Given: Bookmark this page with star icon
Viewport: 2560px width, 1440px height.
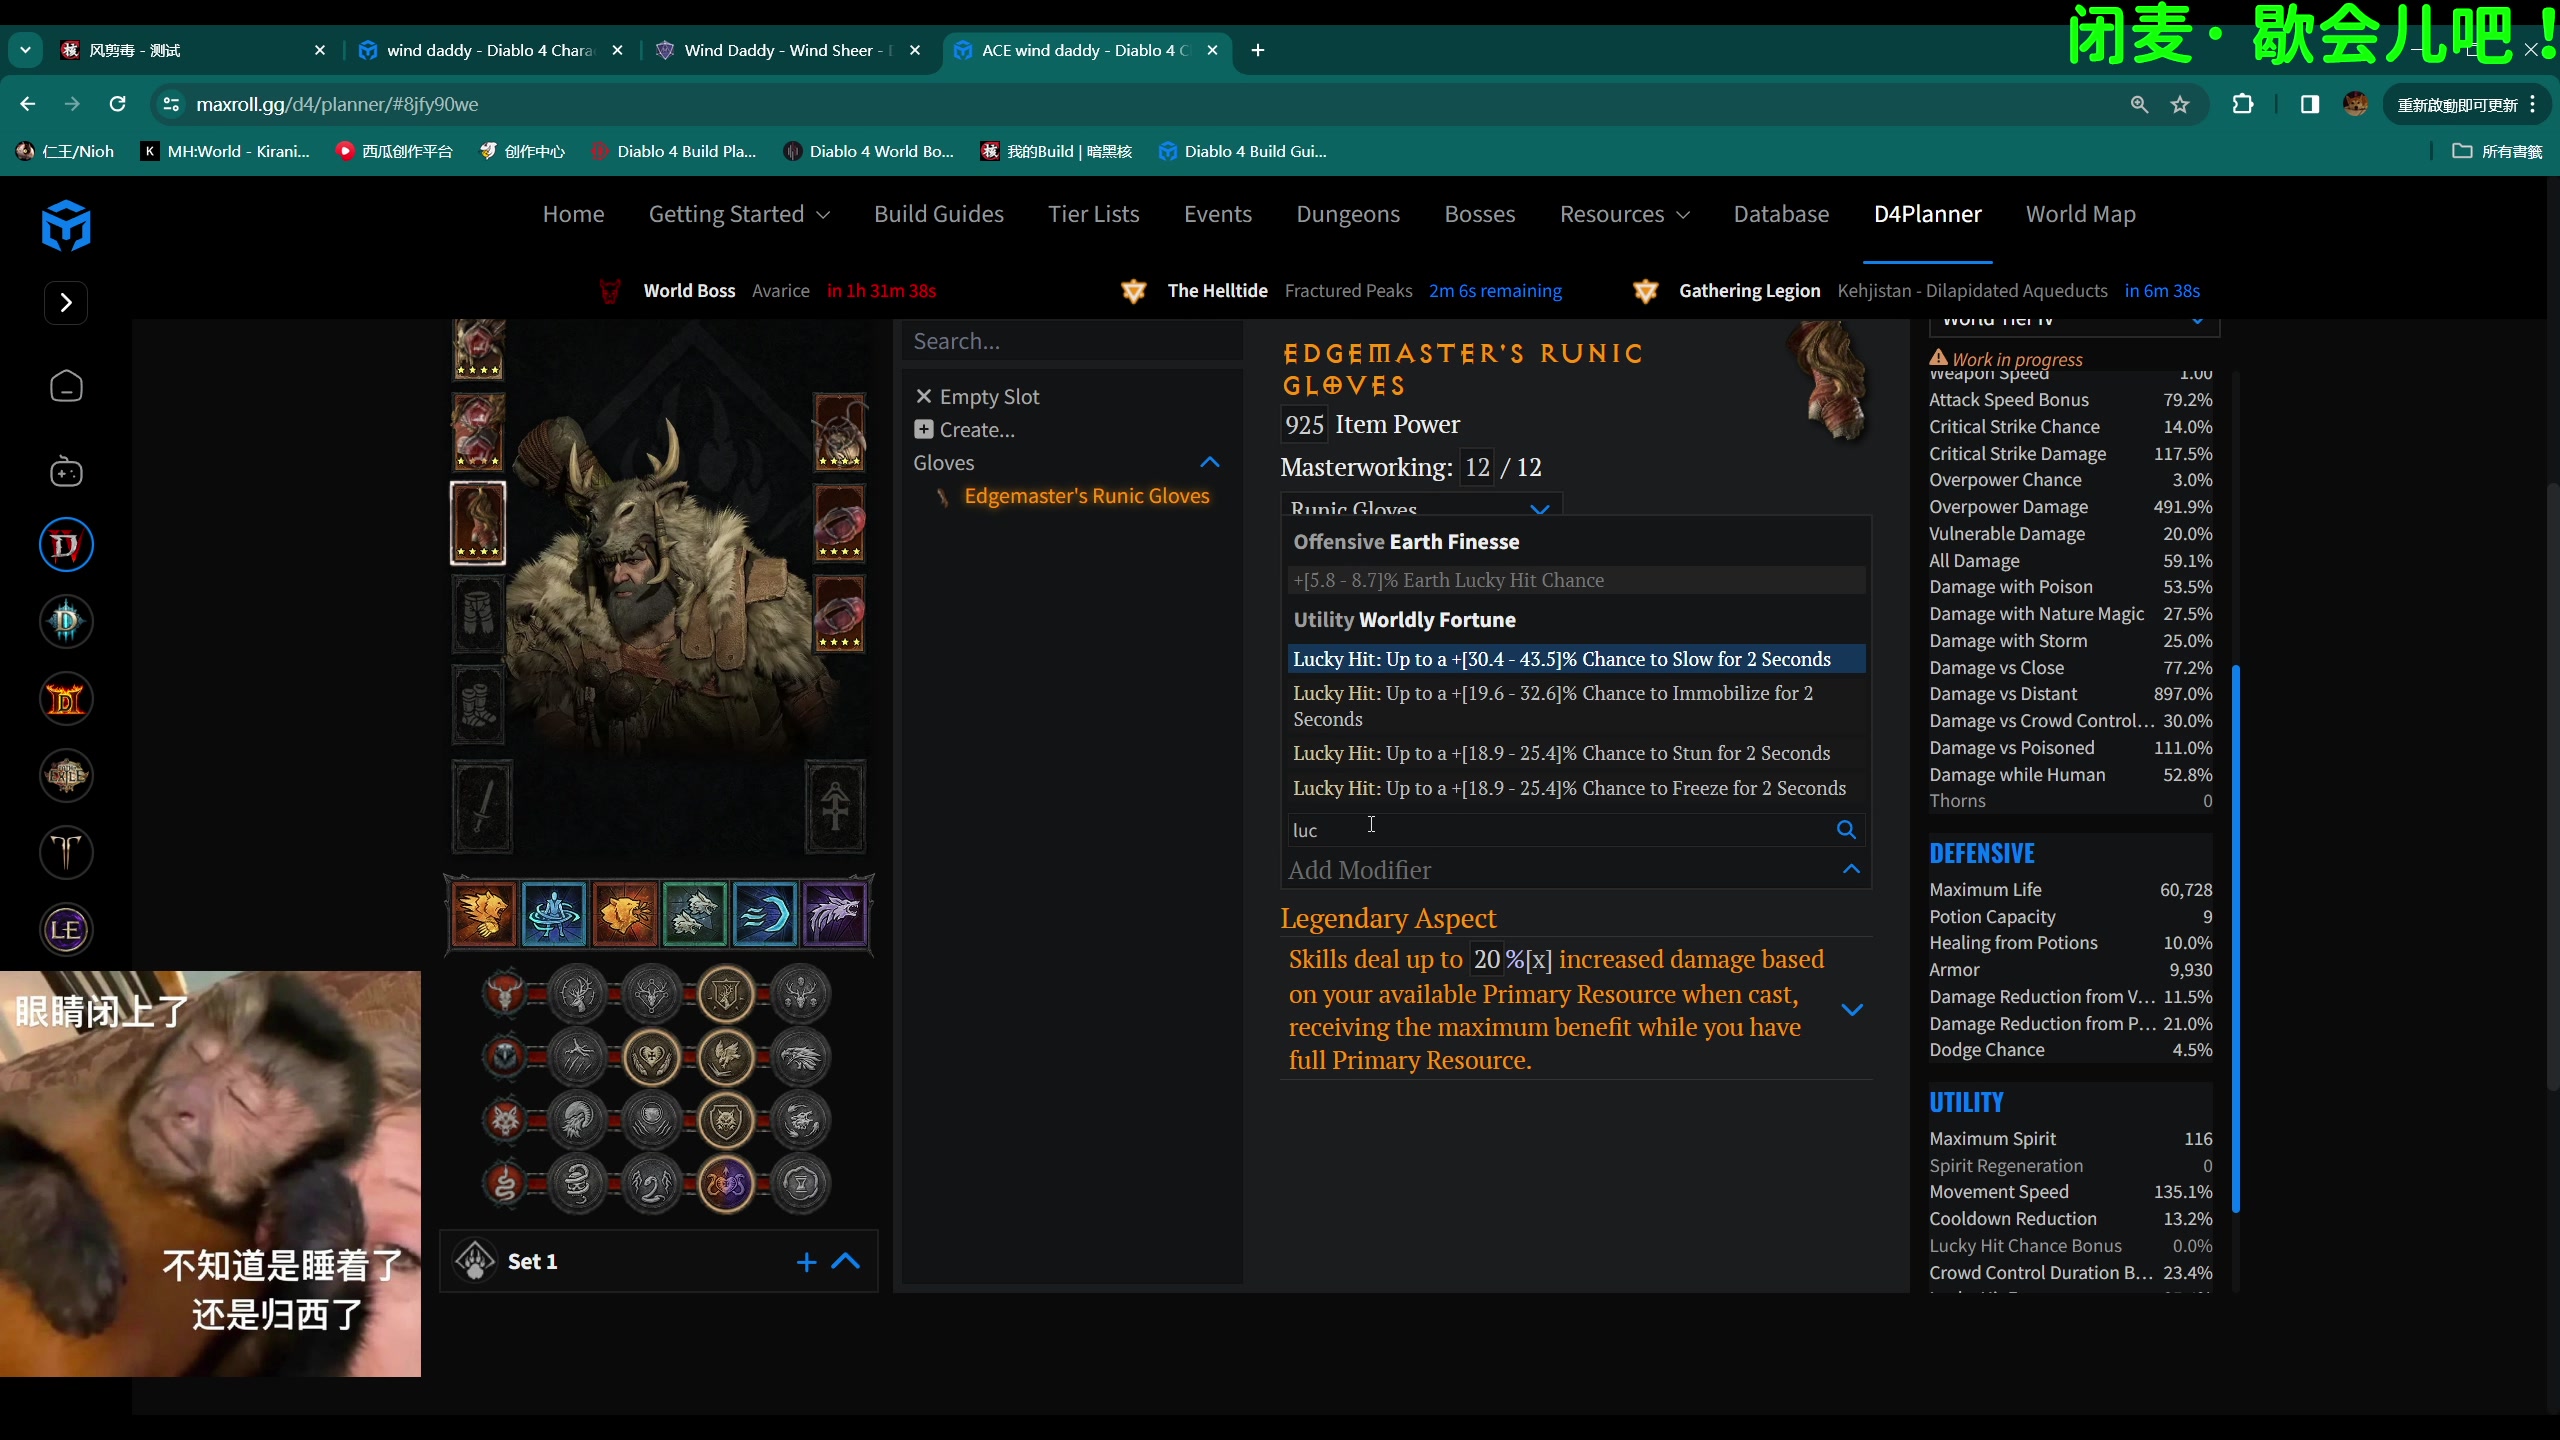Looking at the screenshot, I should 2180,104.
